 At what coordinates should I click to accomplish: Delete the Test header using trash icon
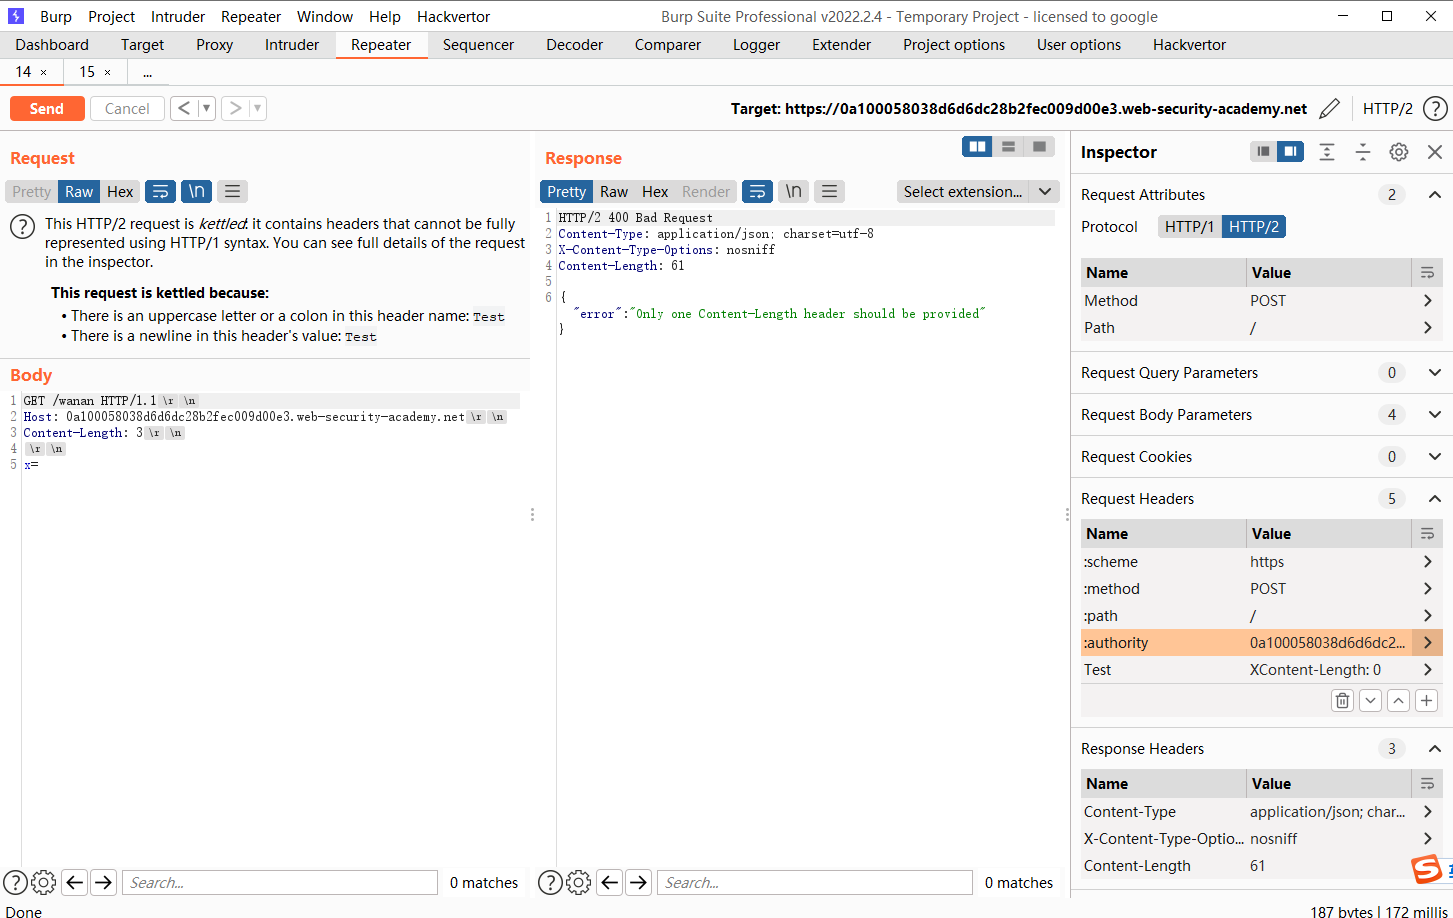pos(1342,700)
